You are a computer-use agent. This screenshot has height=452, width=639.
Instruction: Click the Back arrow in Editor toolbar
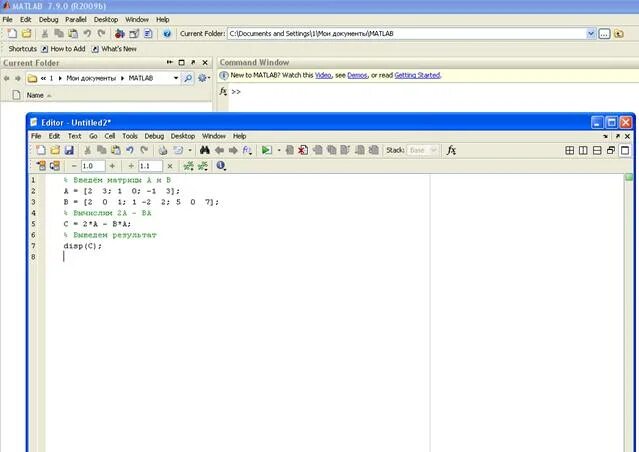[x=219, y=150]
